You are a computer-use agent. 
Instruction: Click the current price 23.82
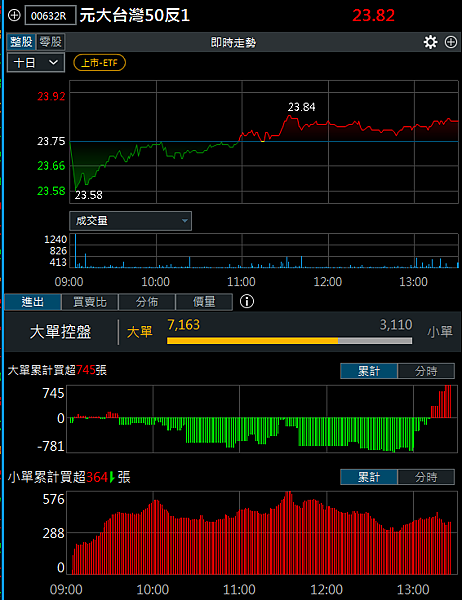(373, 15)
